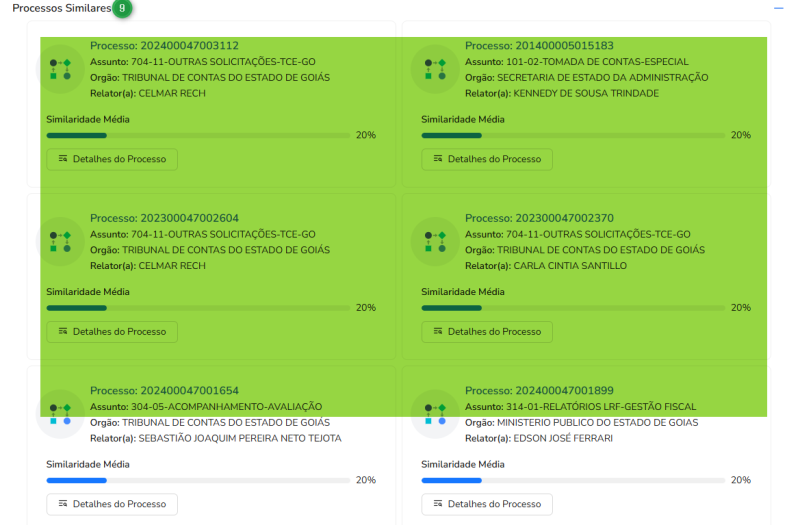Viewport: 800px width, 525px height.
Task: Click the blue workflow icon for process 202400047001899
Action: pos(435,413)
